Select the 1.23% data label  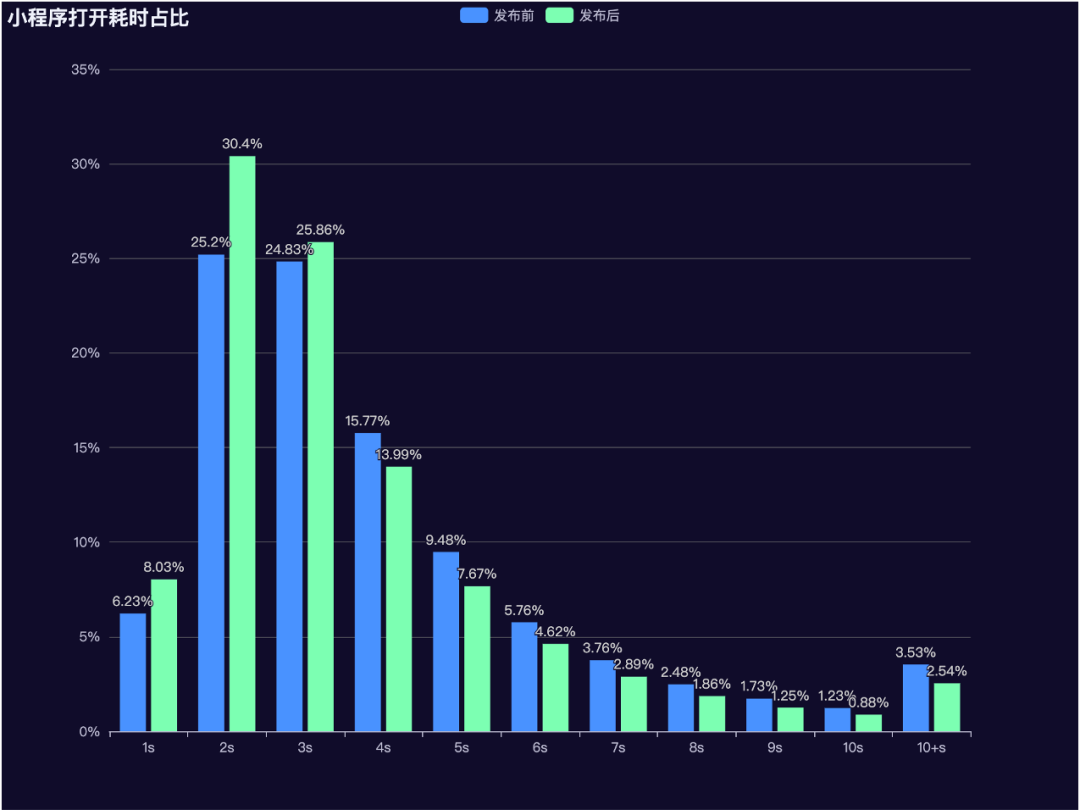[x=837, y=696]
